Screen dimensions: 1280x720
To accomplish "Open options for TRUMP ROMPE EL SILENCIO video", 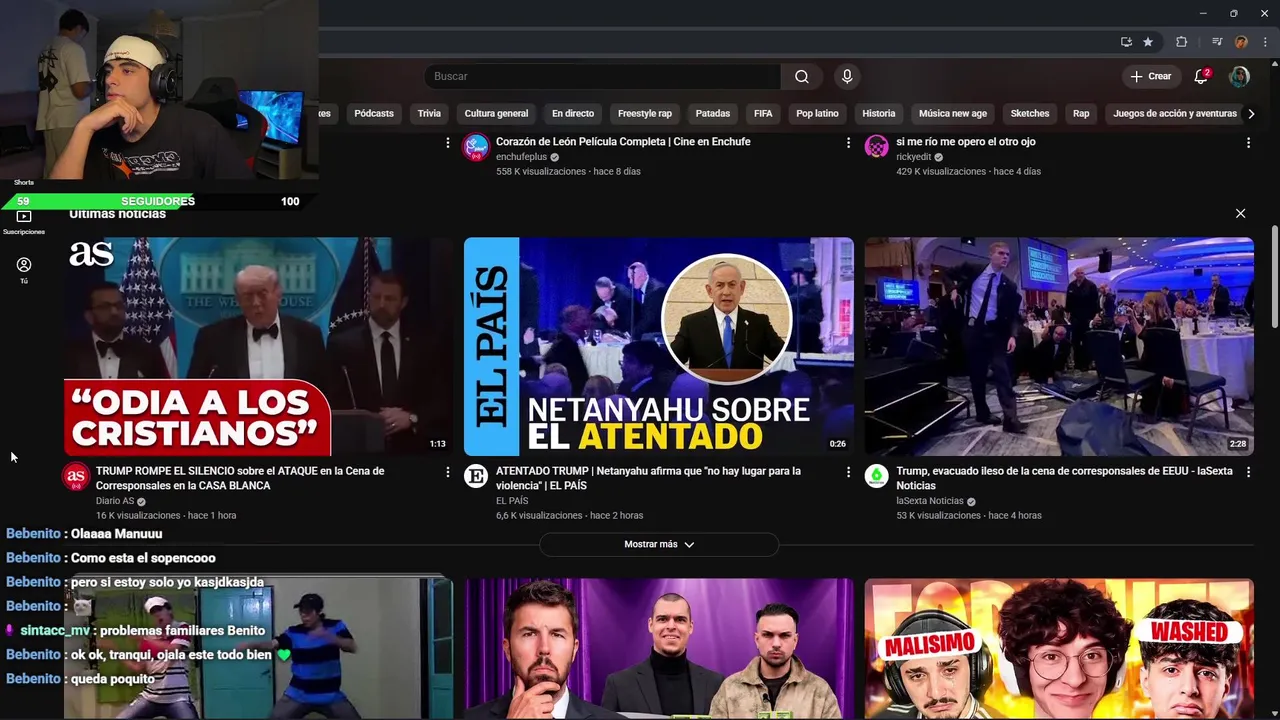I will click(448, 472).
